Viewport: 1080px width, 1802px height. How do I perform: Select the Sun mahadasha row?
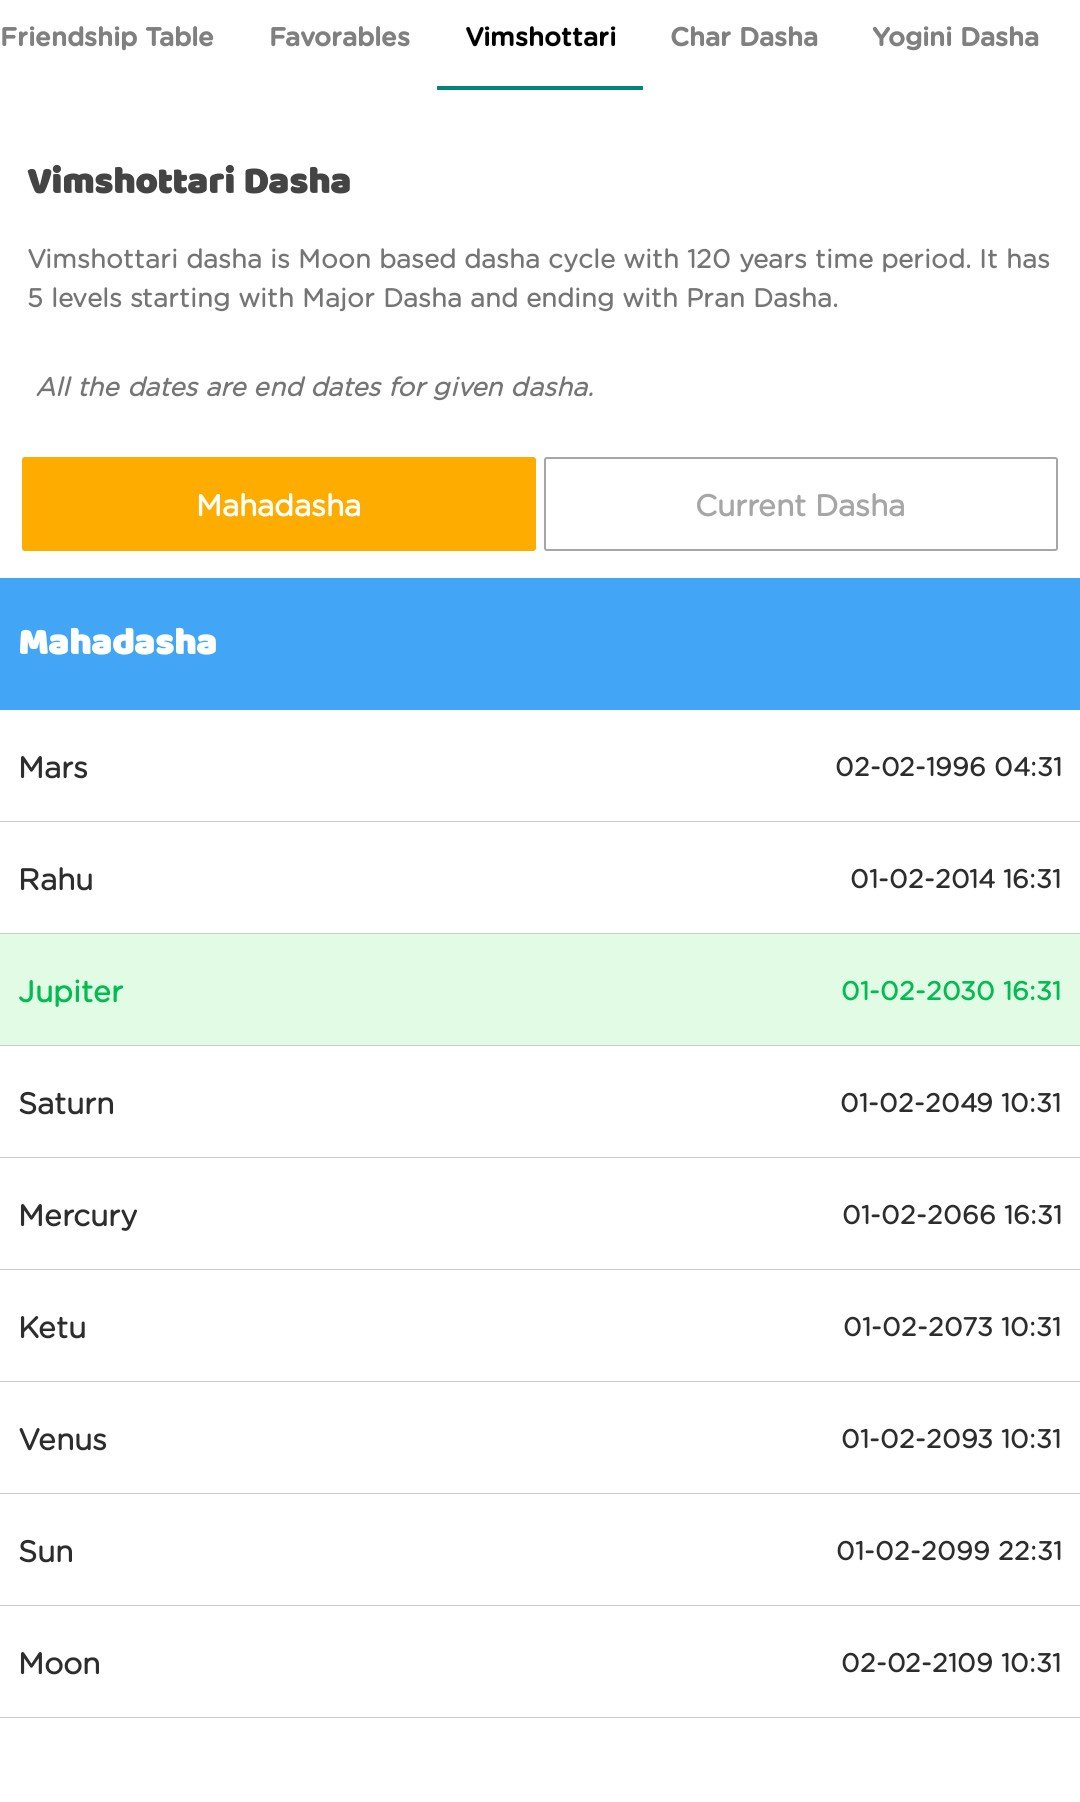point(540,1551)
